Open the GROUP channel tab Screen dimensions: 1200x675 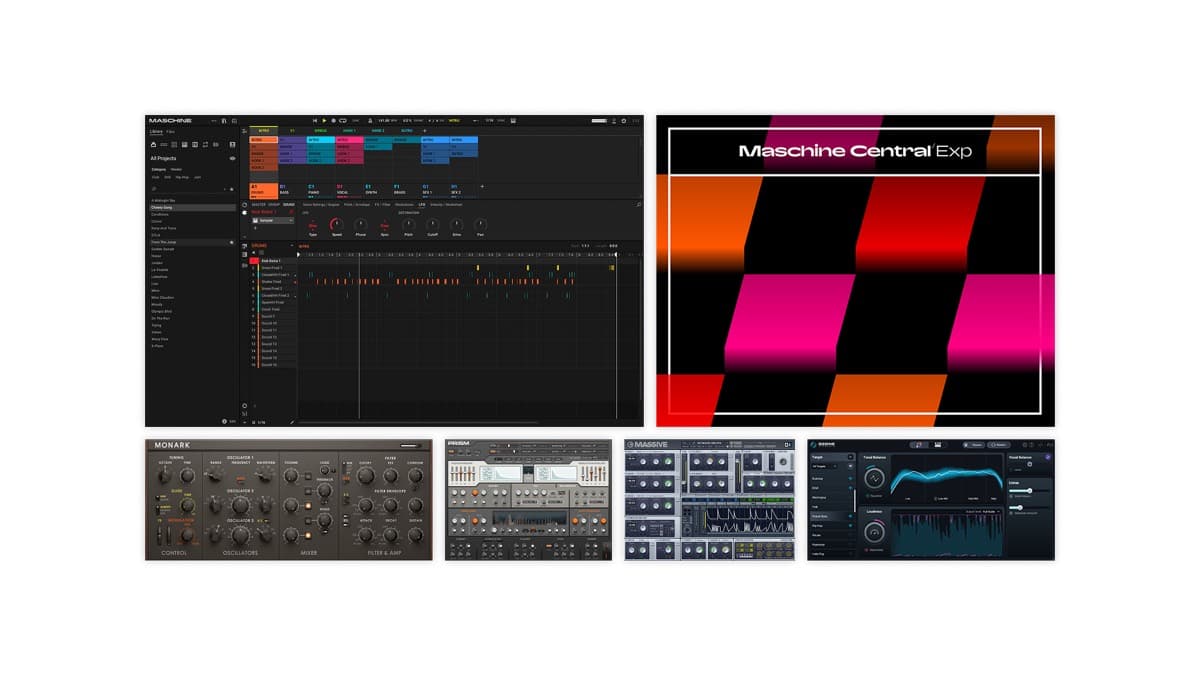click(x=274, y=204)
